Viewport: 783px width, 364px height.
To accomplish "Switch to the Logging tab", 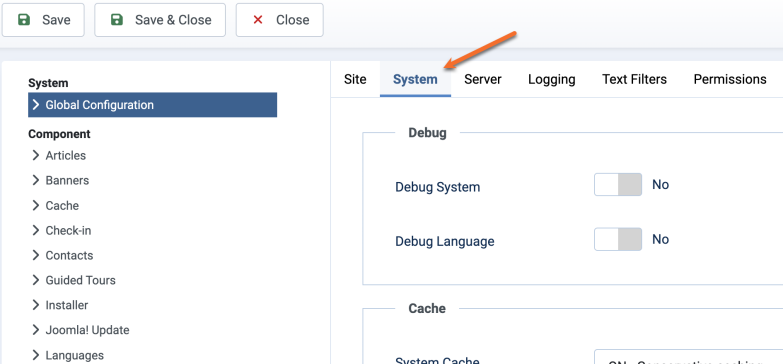I will [x=552, y=79].
